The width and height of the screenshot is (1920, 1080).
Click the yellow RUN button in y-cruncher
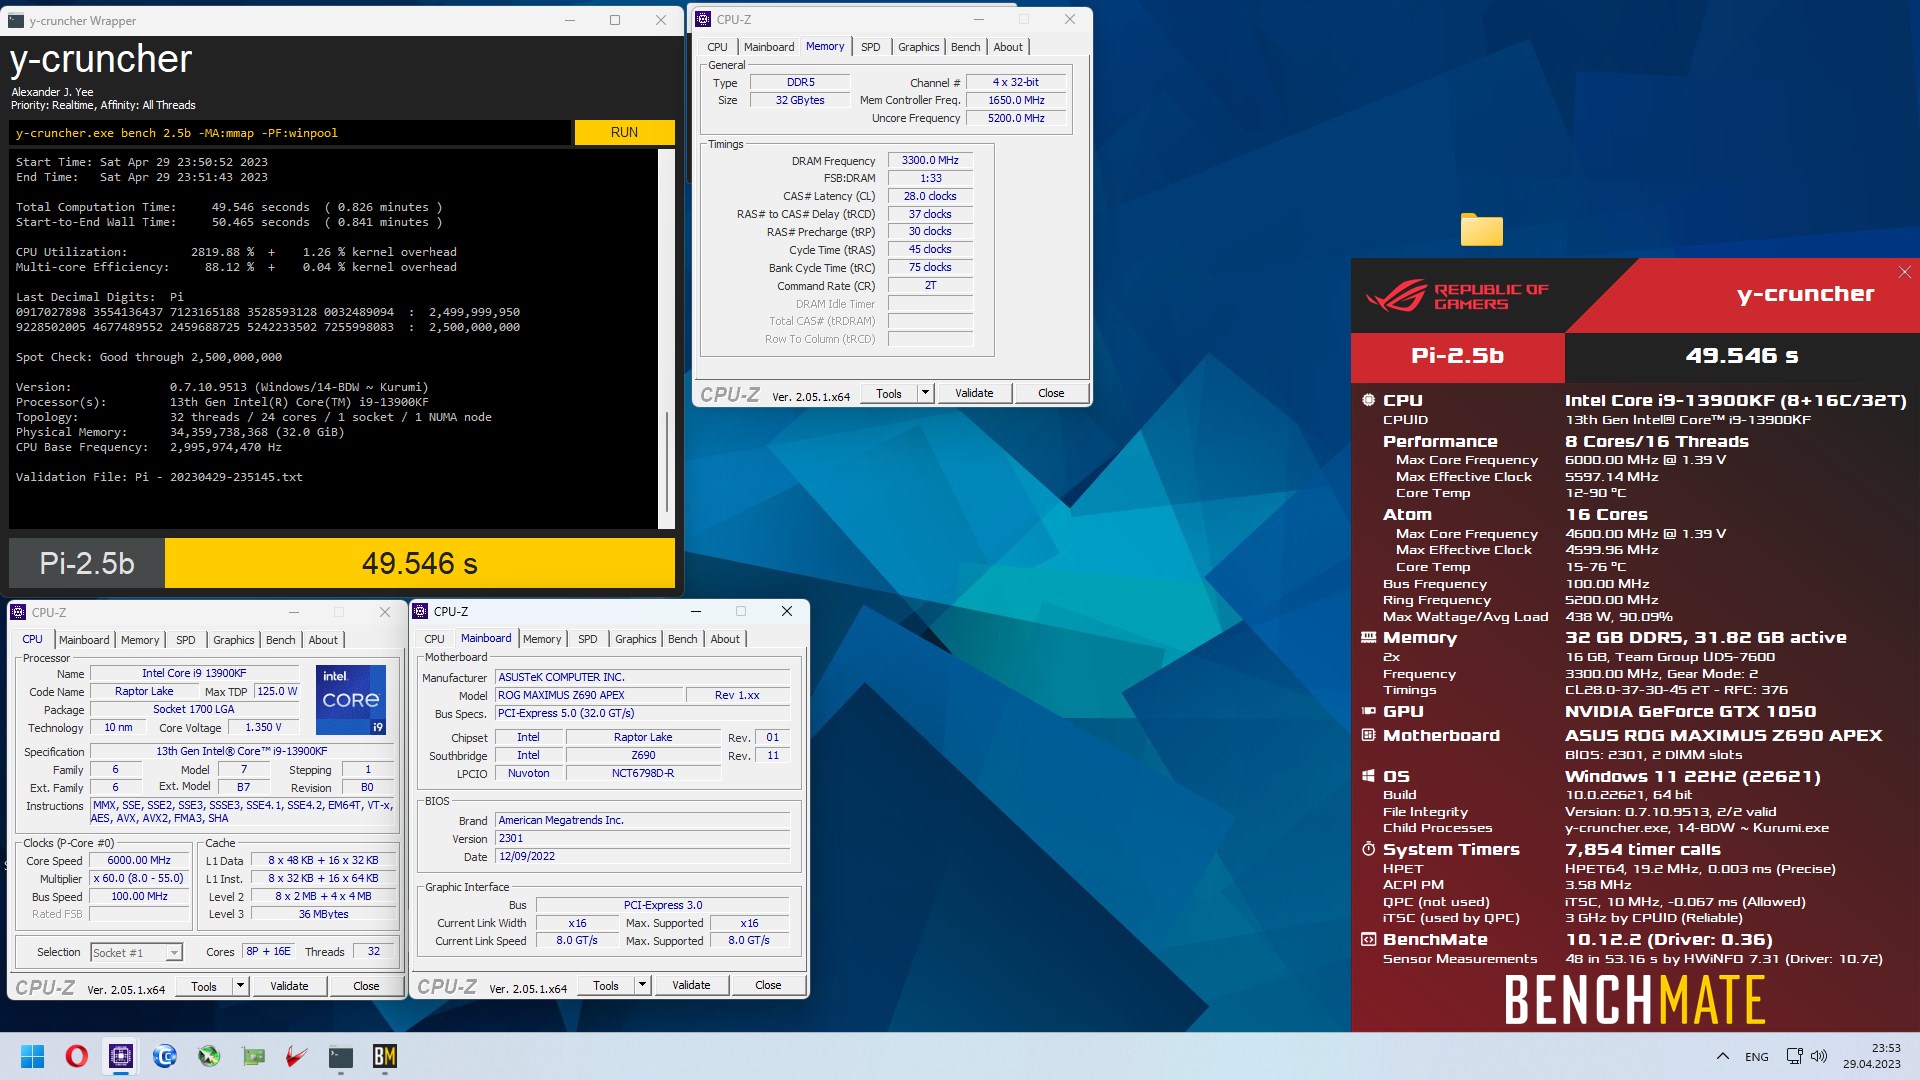624,132
